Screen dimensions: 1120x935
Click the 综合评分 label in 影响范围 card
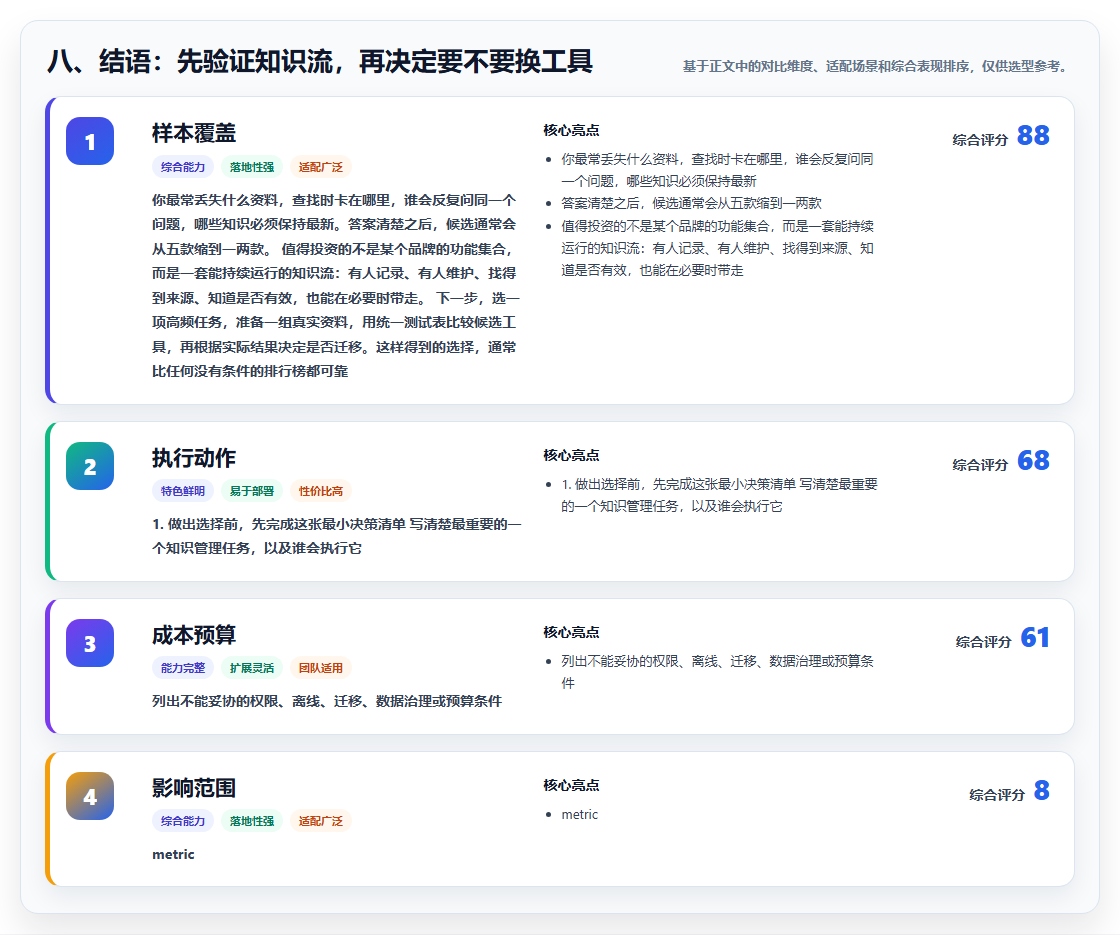coord(997,795)
